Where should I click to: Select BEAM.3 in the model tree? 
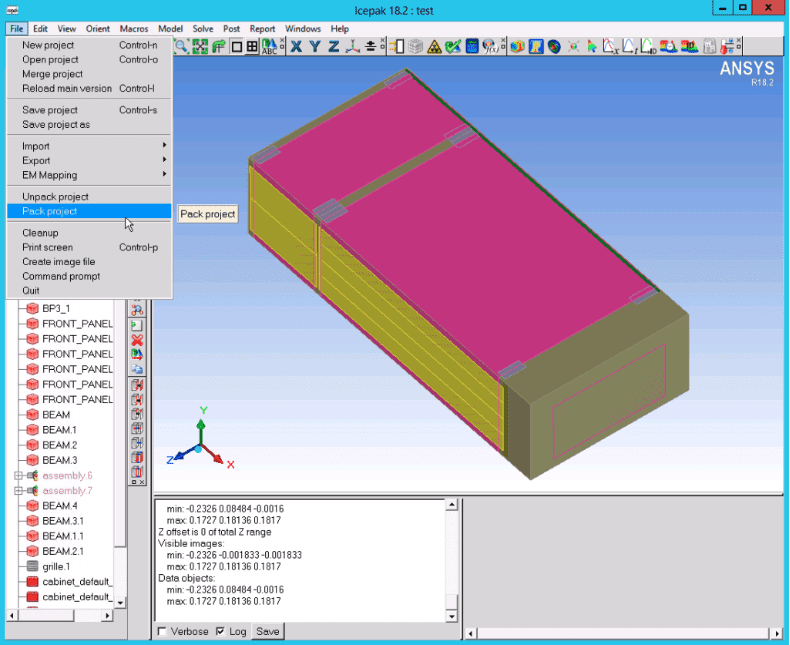59,460
